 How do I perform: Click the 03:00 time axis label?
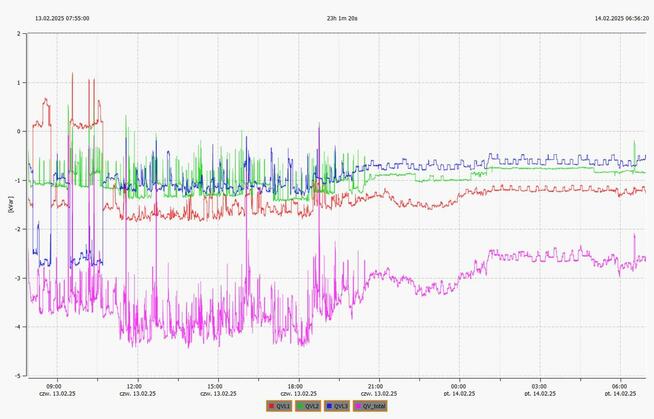[539, 386]
